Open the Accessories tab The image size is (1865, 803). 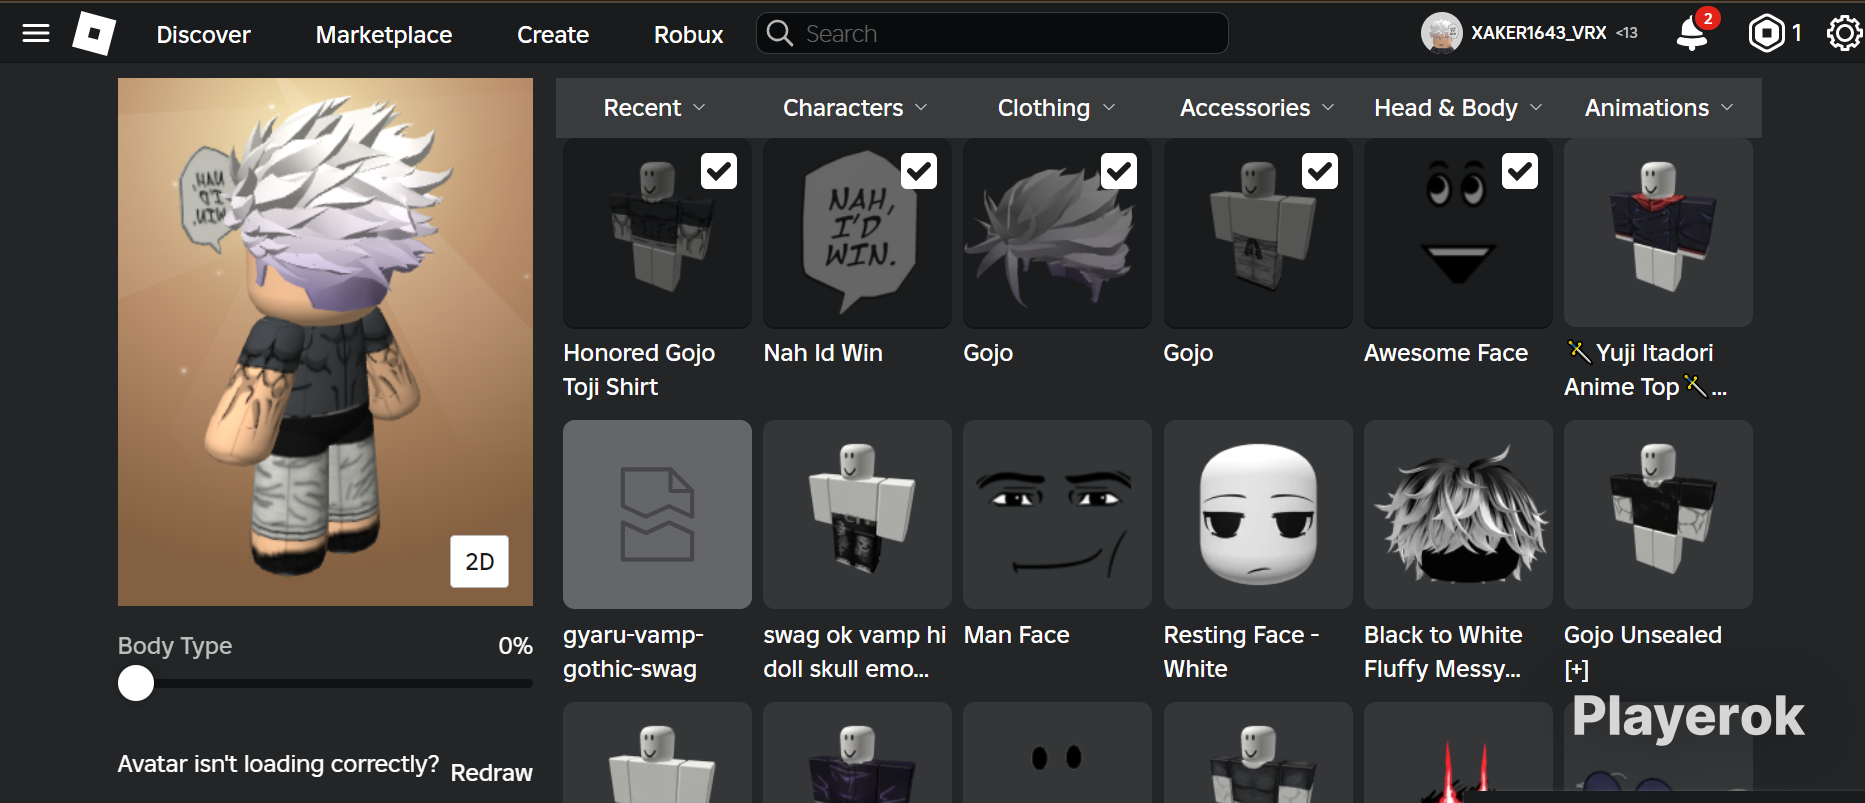1257,108
